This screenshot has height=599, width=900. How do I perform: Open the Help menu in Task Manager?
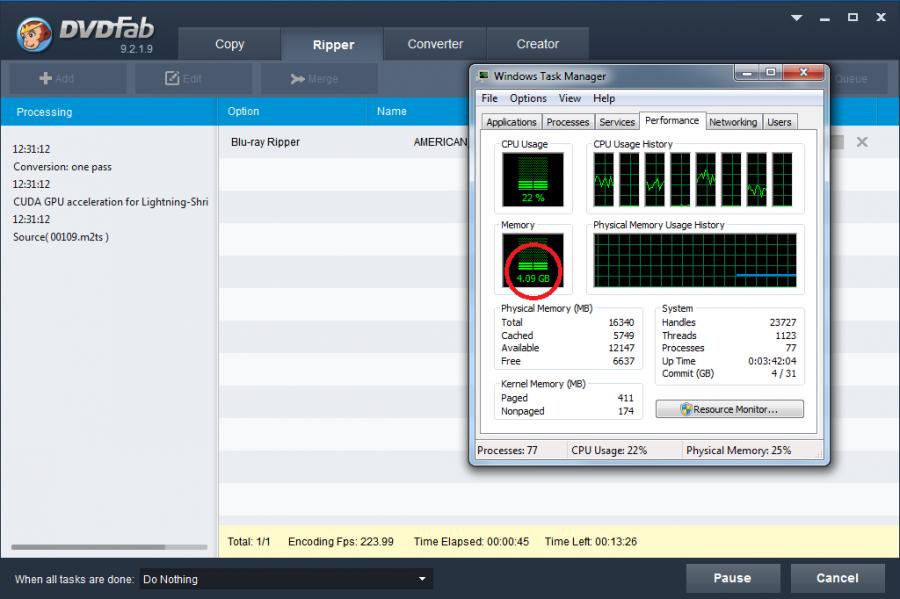[x=604, y=98]
